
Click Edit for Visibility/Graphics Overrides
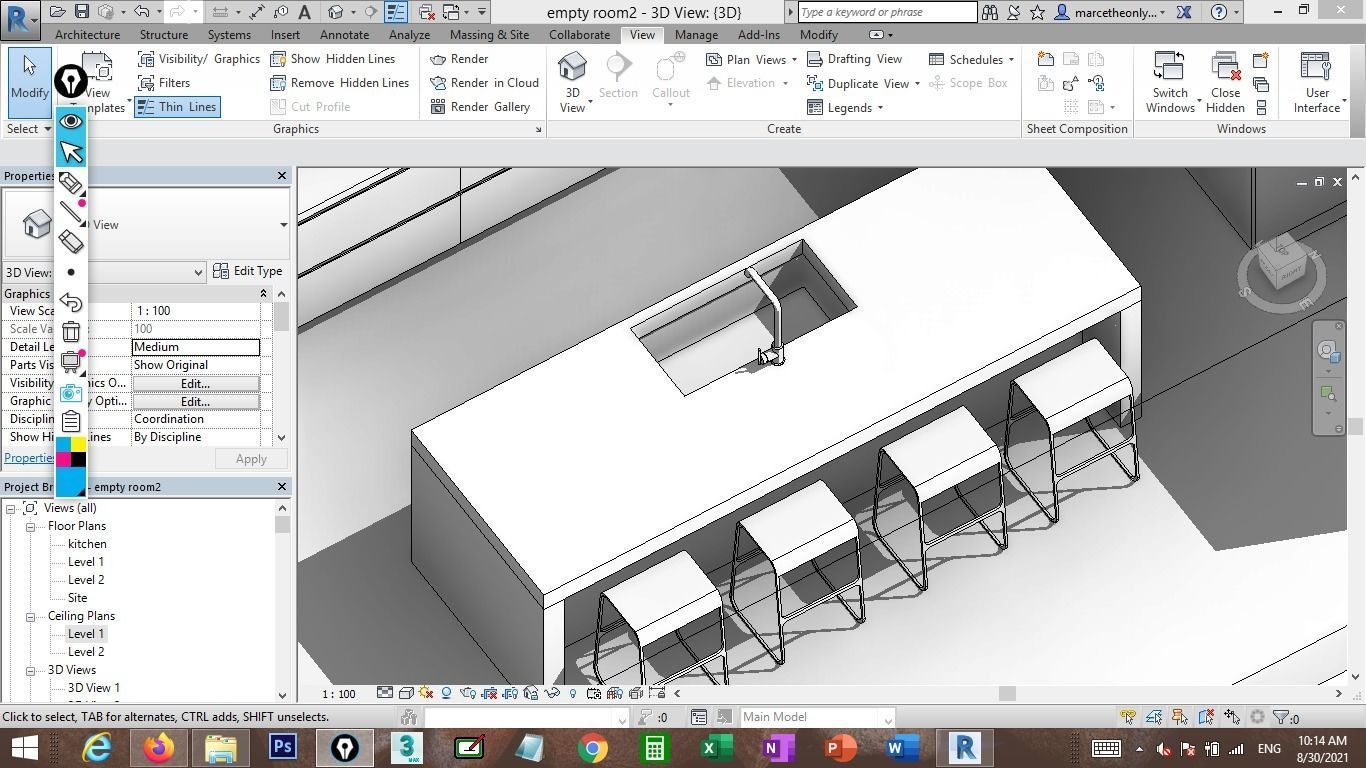point(195,383)
